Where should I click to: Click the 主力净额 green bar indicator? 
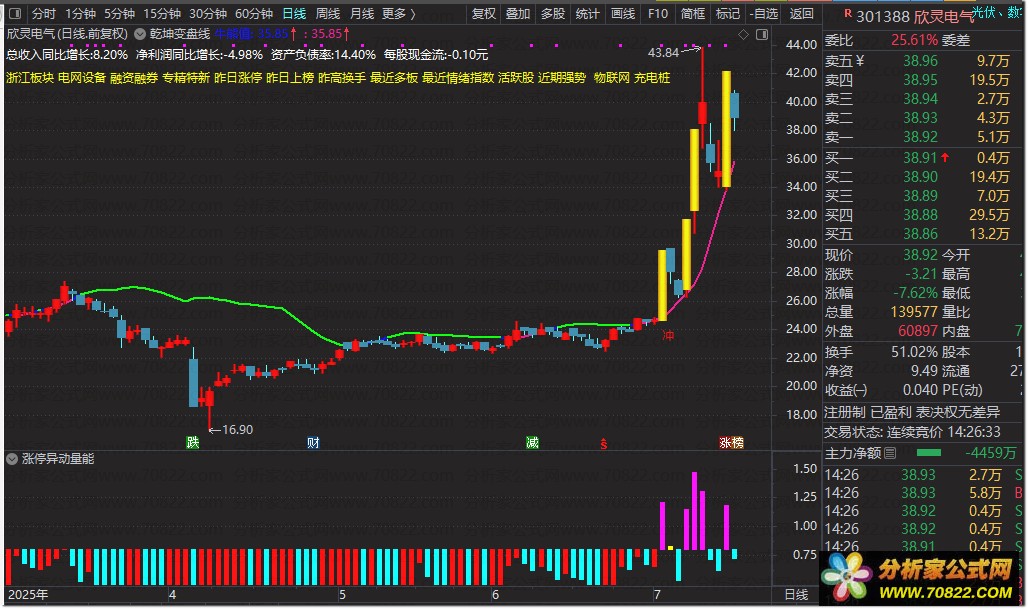pyautogui.click(x=928, y=453)
